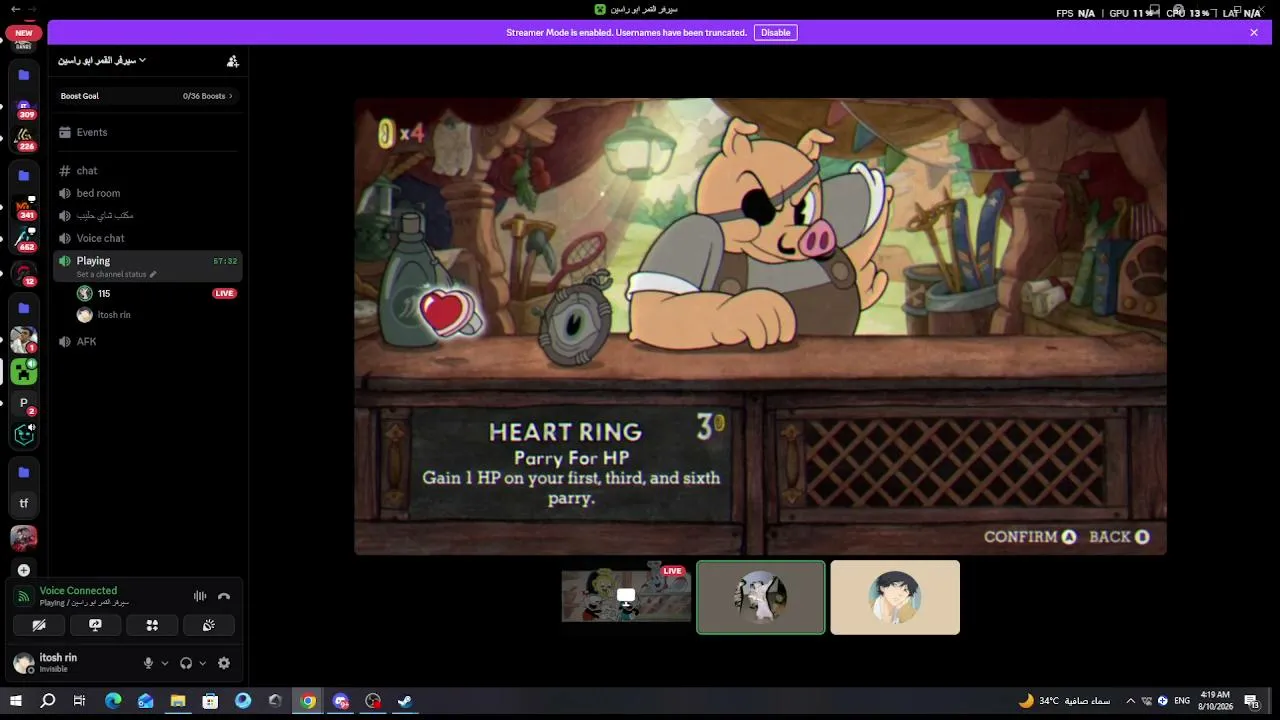Set a channel status link
1280x720 pixels.
(116, 274)
